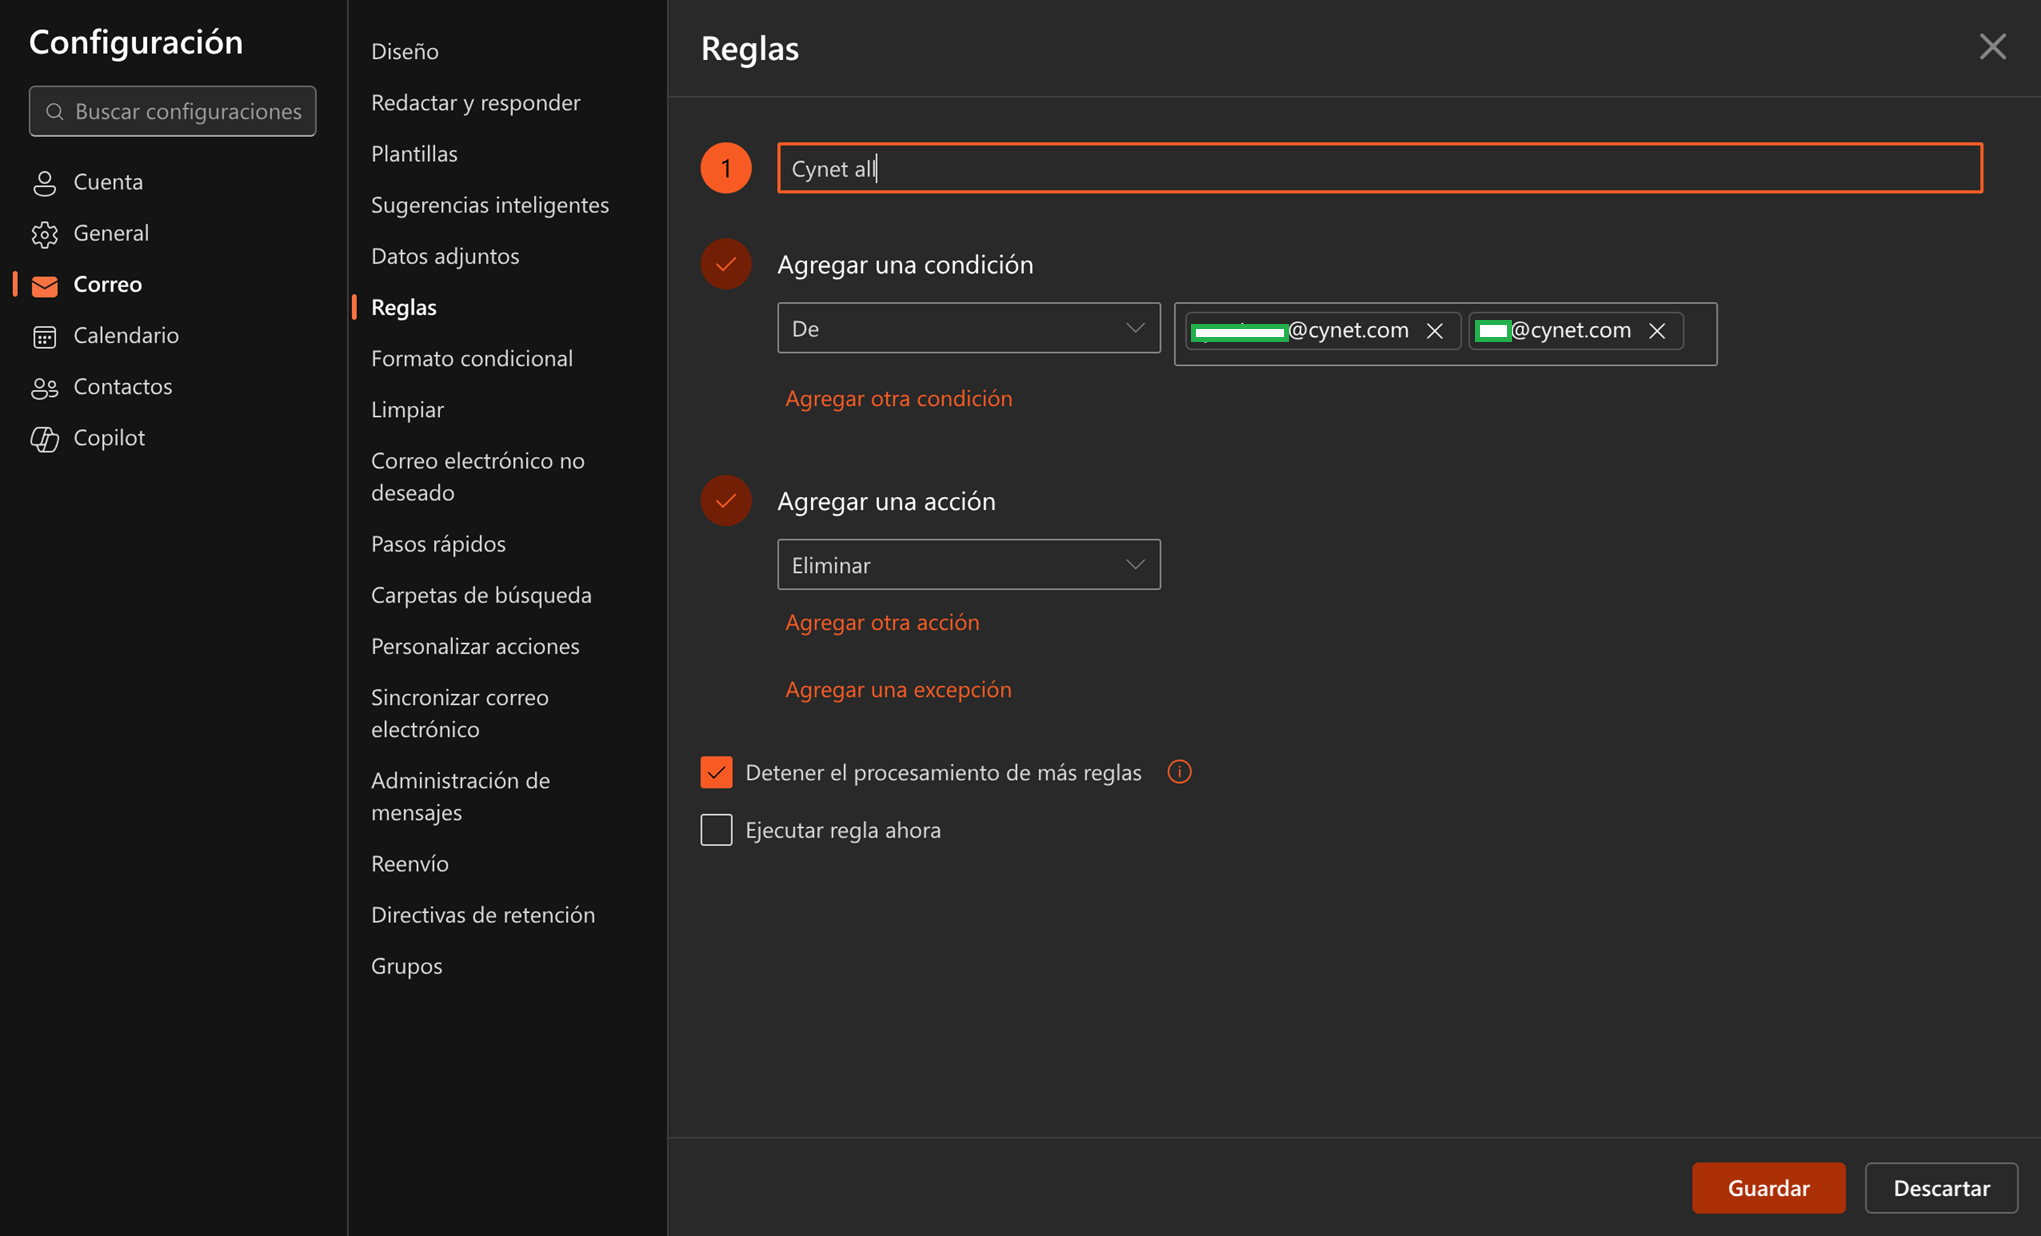Image resolution: width=2041 pixels, height=1236 pixels.
Task: Click Agregar otra condición link
Action: 898,398
